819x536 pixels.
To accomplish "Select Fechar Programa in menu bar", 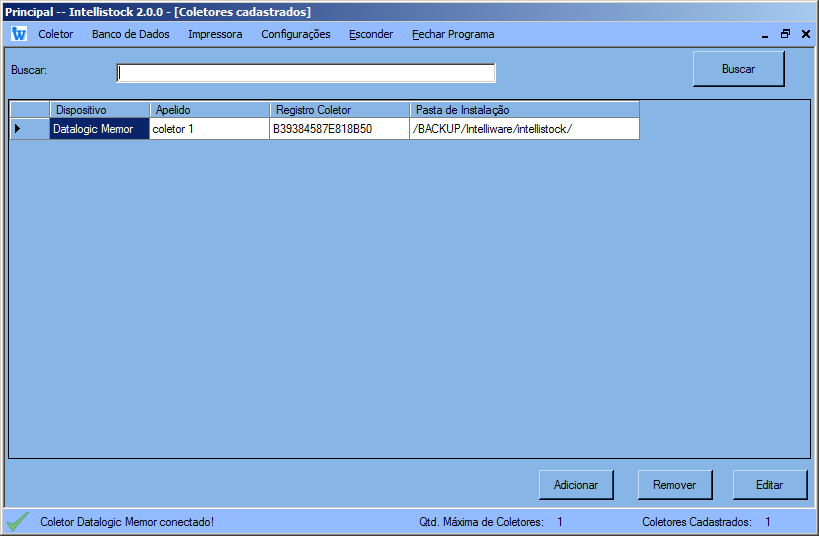I will click(x=453, y=34).
